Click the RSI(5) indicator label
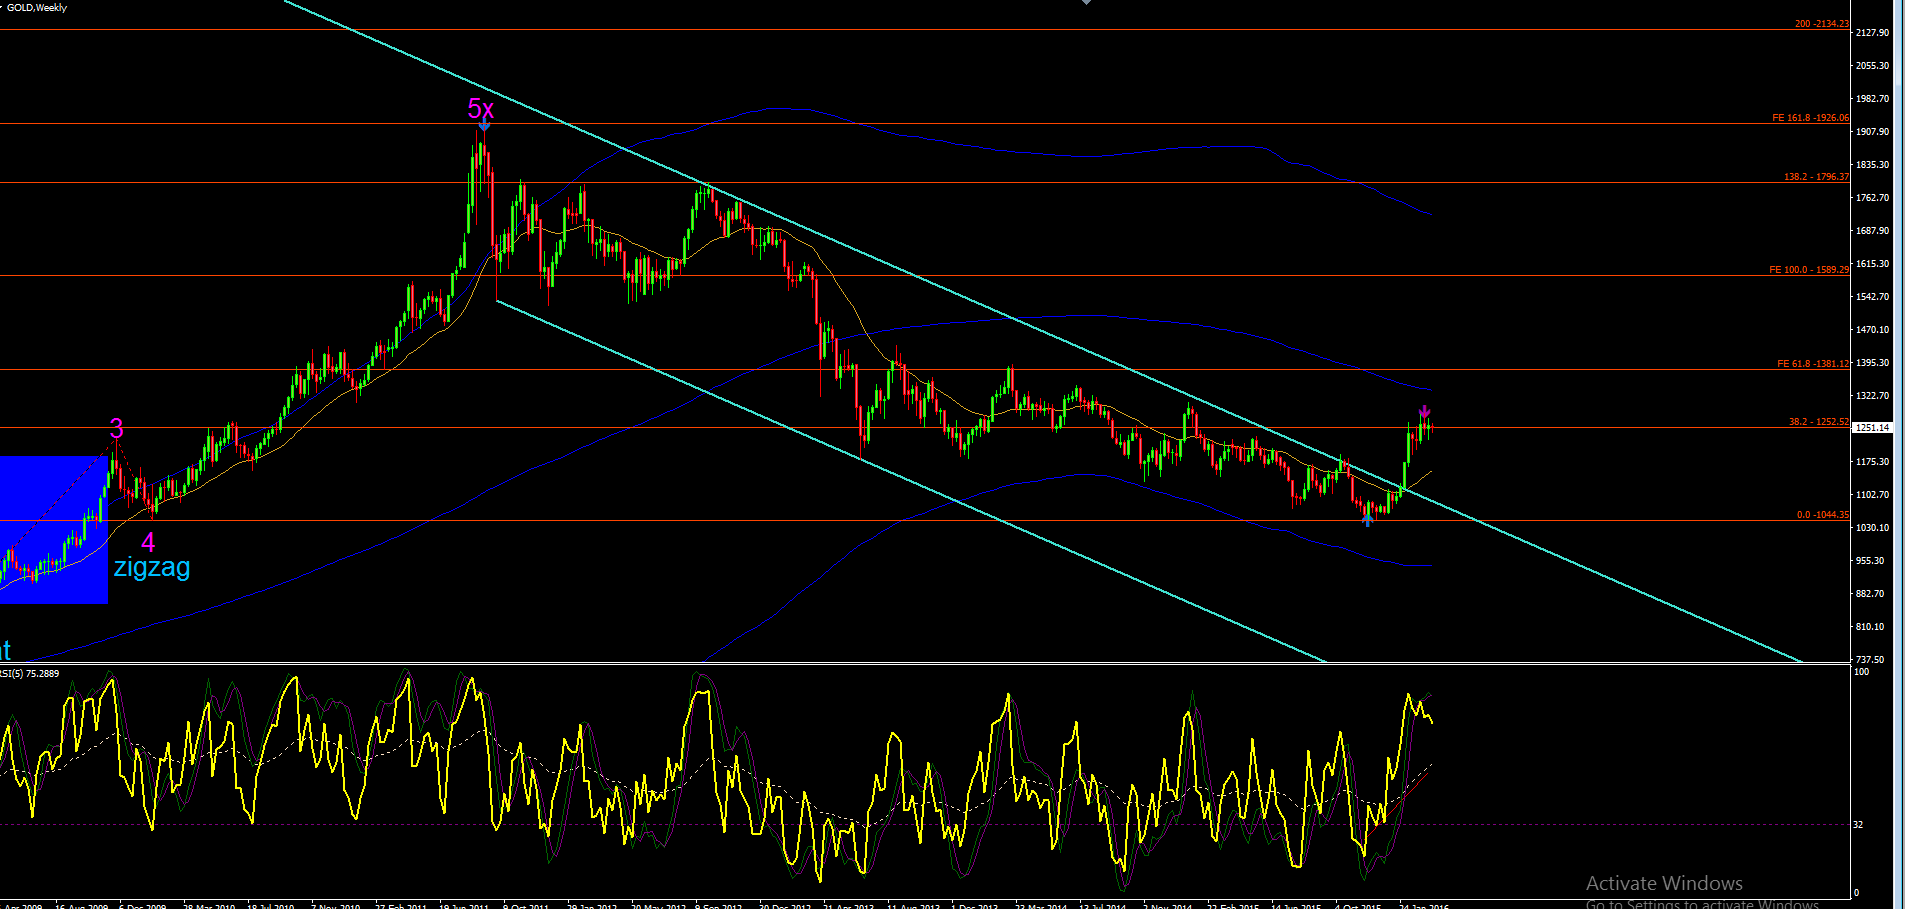This screenshot has height=909, width=1905. click(30, 674)
